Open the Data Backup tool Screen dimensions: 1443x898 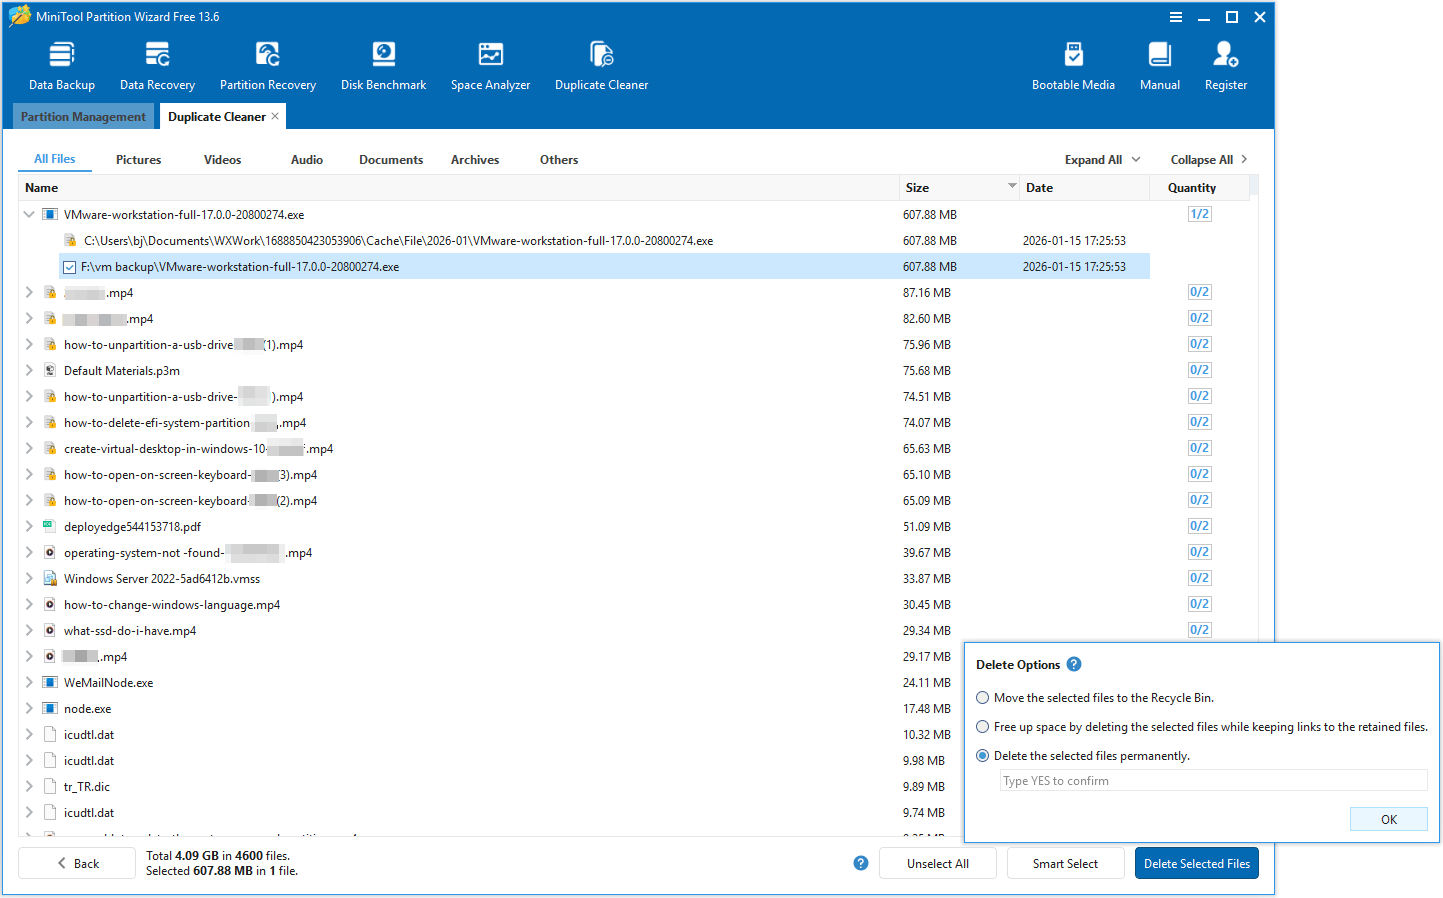(x=61, y=63)
